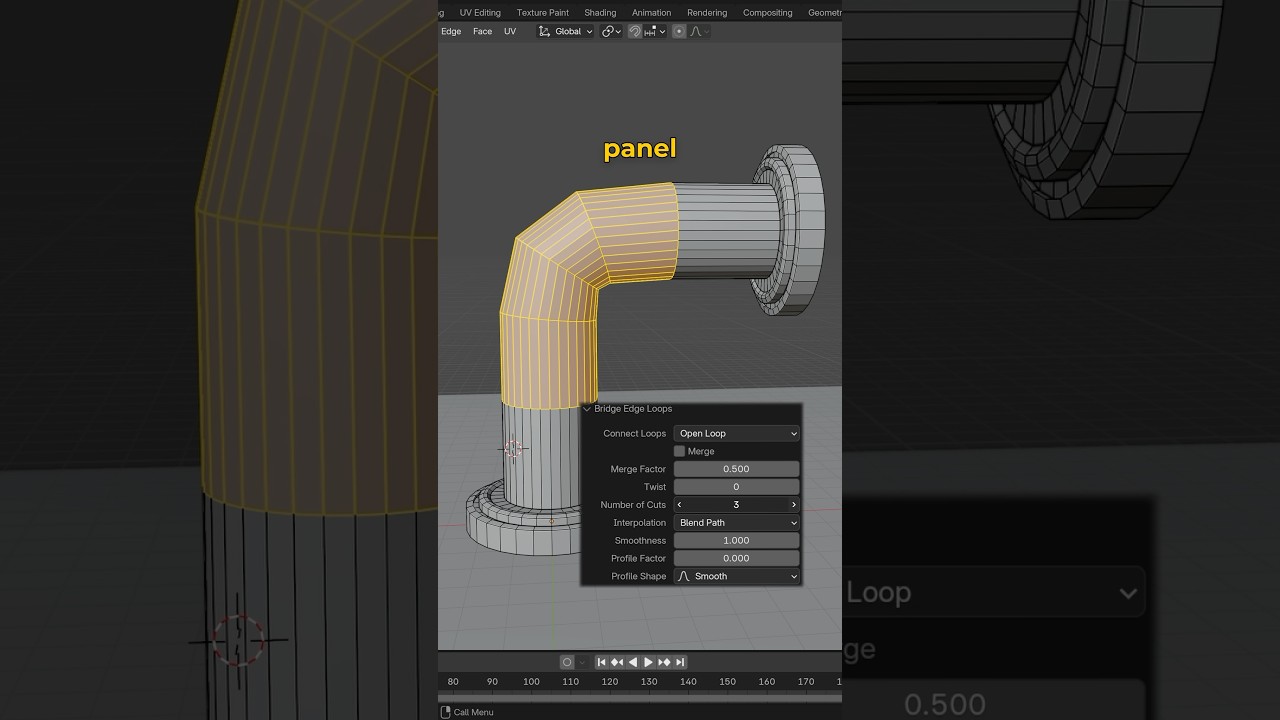Viewport: 1280px width, 720px height.
Task: Jump to the previous keyframe
Action: (617, 662)
